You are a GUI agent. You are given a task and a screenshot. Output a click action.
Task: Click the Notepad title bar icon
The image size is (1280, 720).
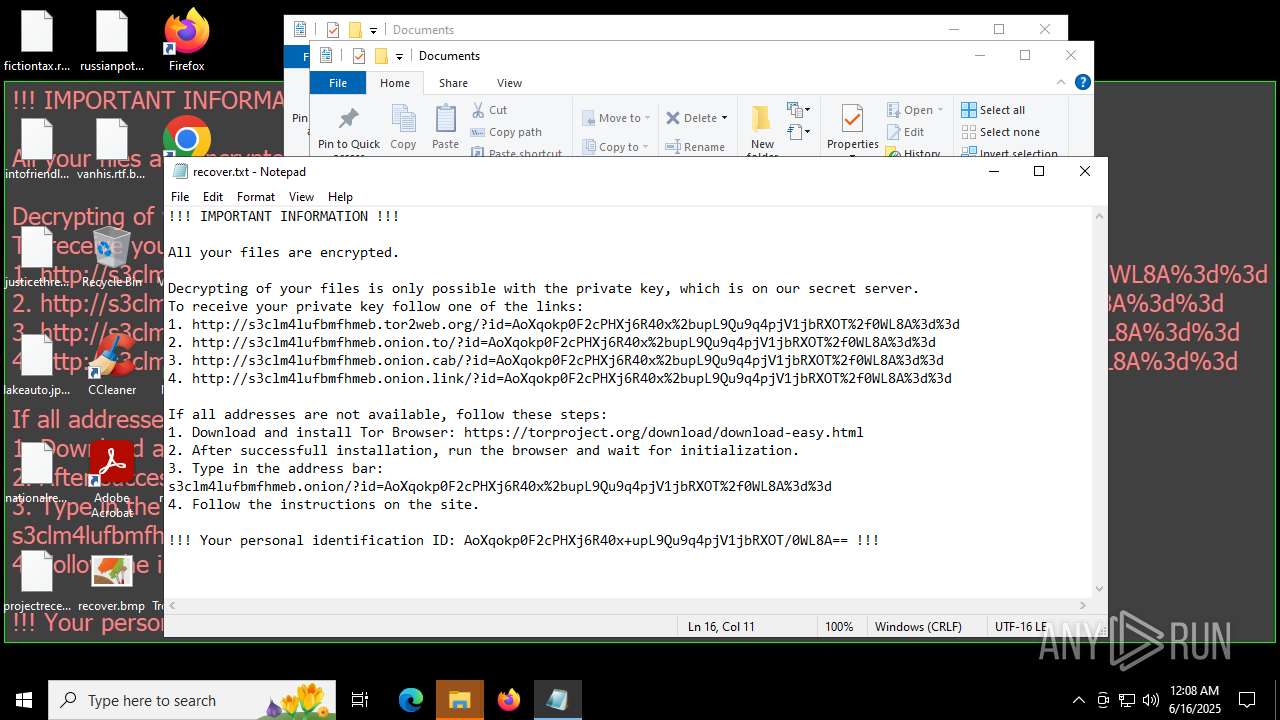click(180, 172)
